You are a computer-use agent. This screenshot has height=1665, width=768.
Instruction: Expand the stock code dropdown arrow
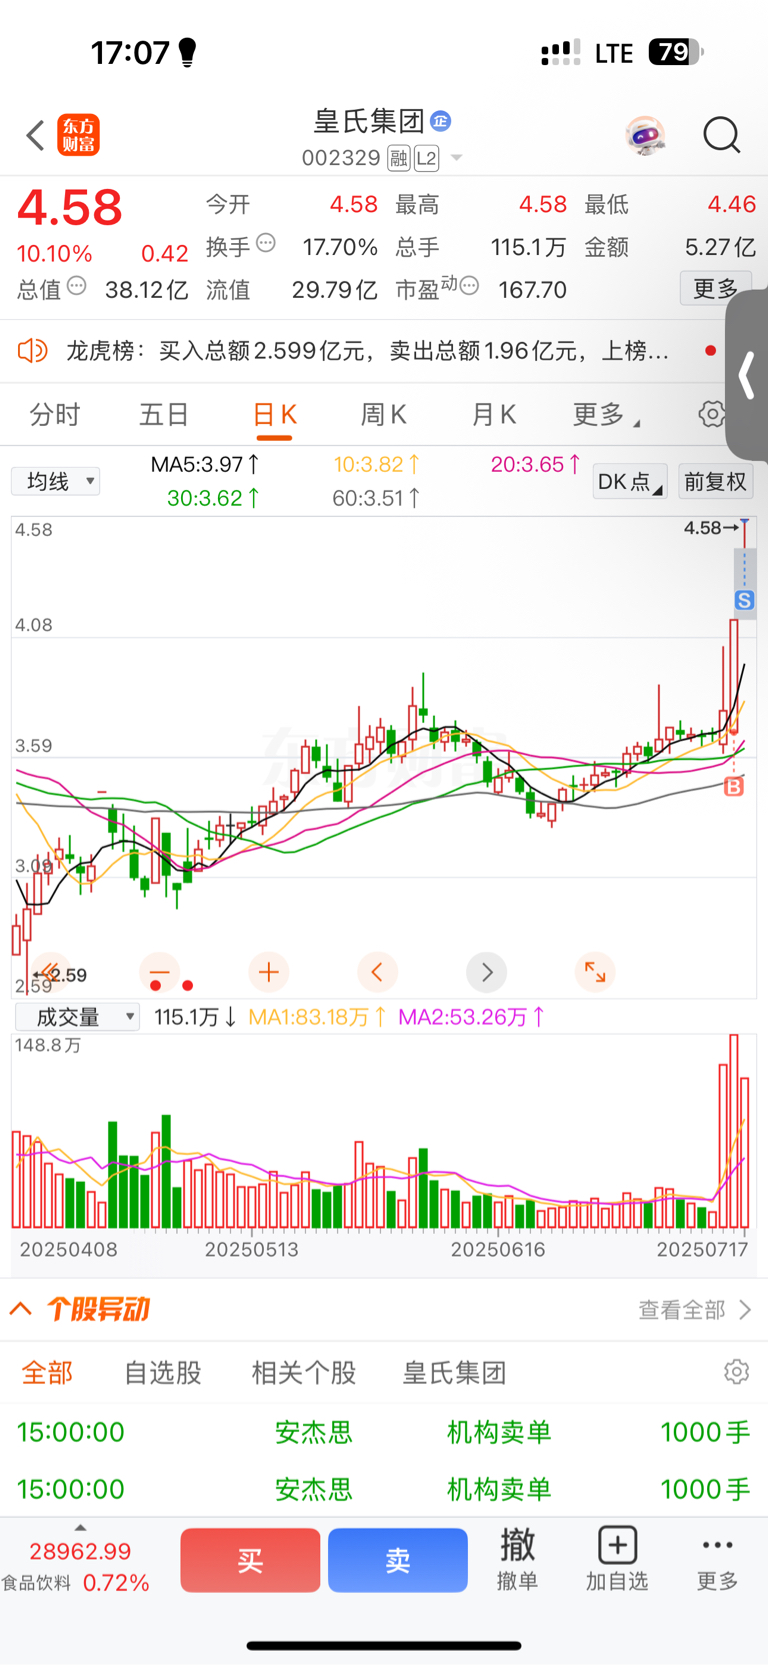(457, 158)
